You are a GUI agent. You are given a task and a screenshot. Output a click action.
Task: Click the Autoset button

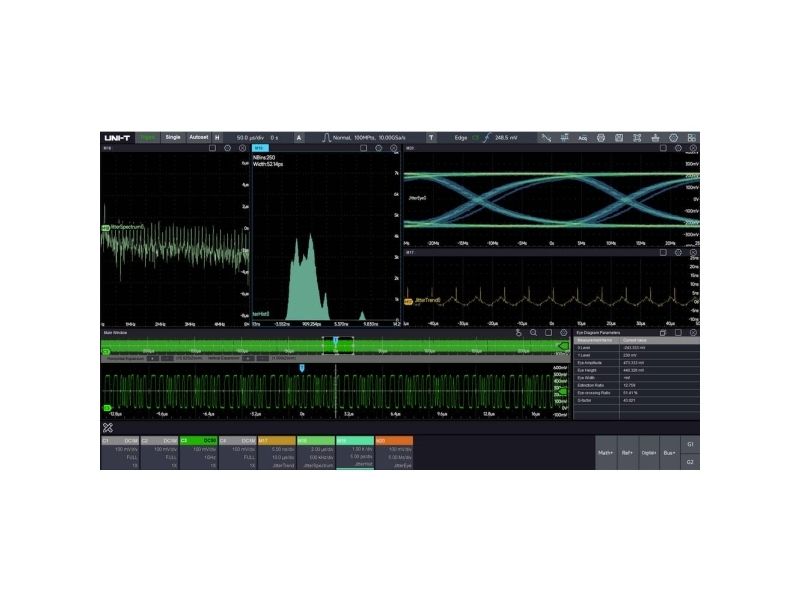pyautogui.click(x=198, y=138)
